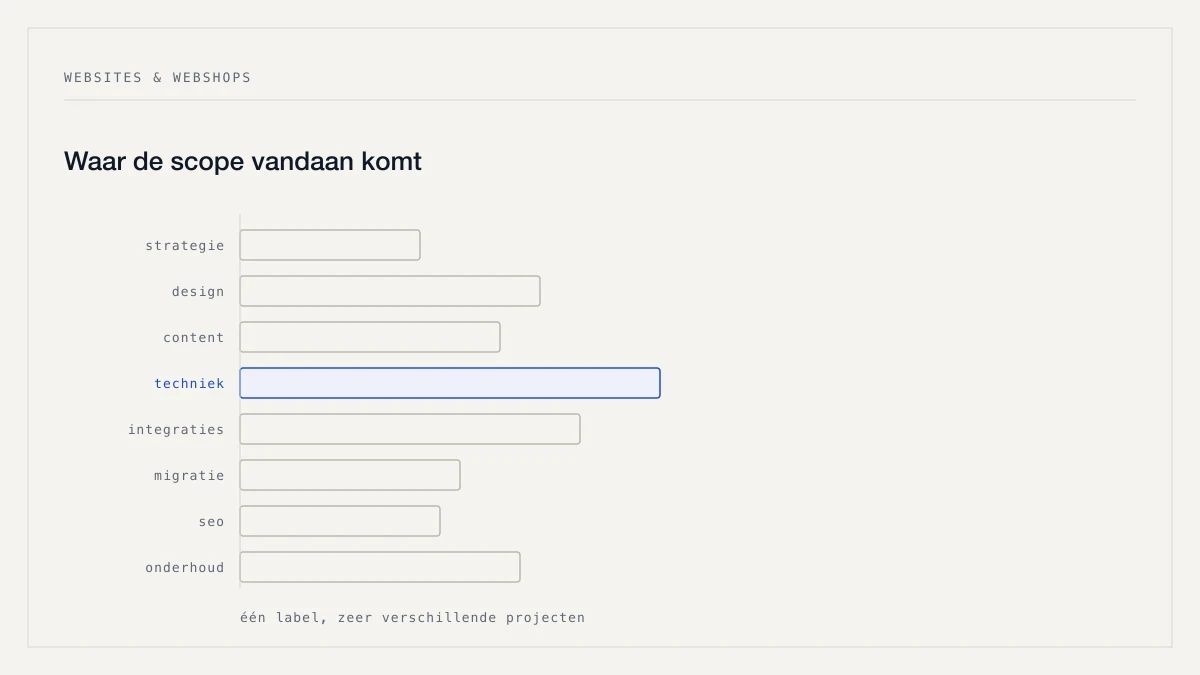1200x675 pixels.
Task: Click the onderhoud label
Action: pos(185,567)
